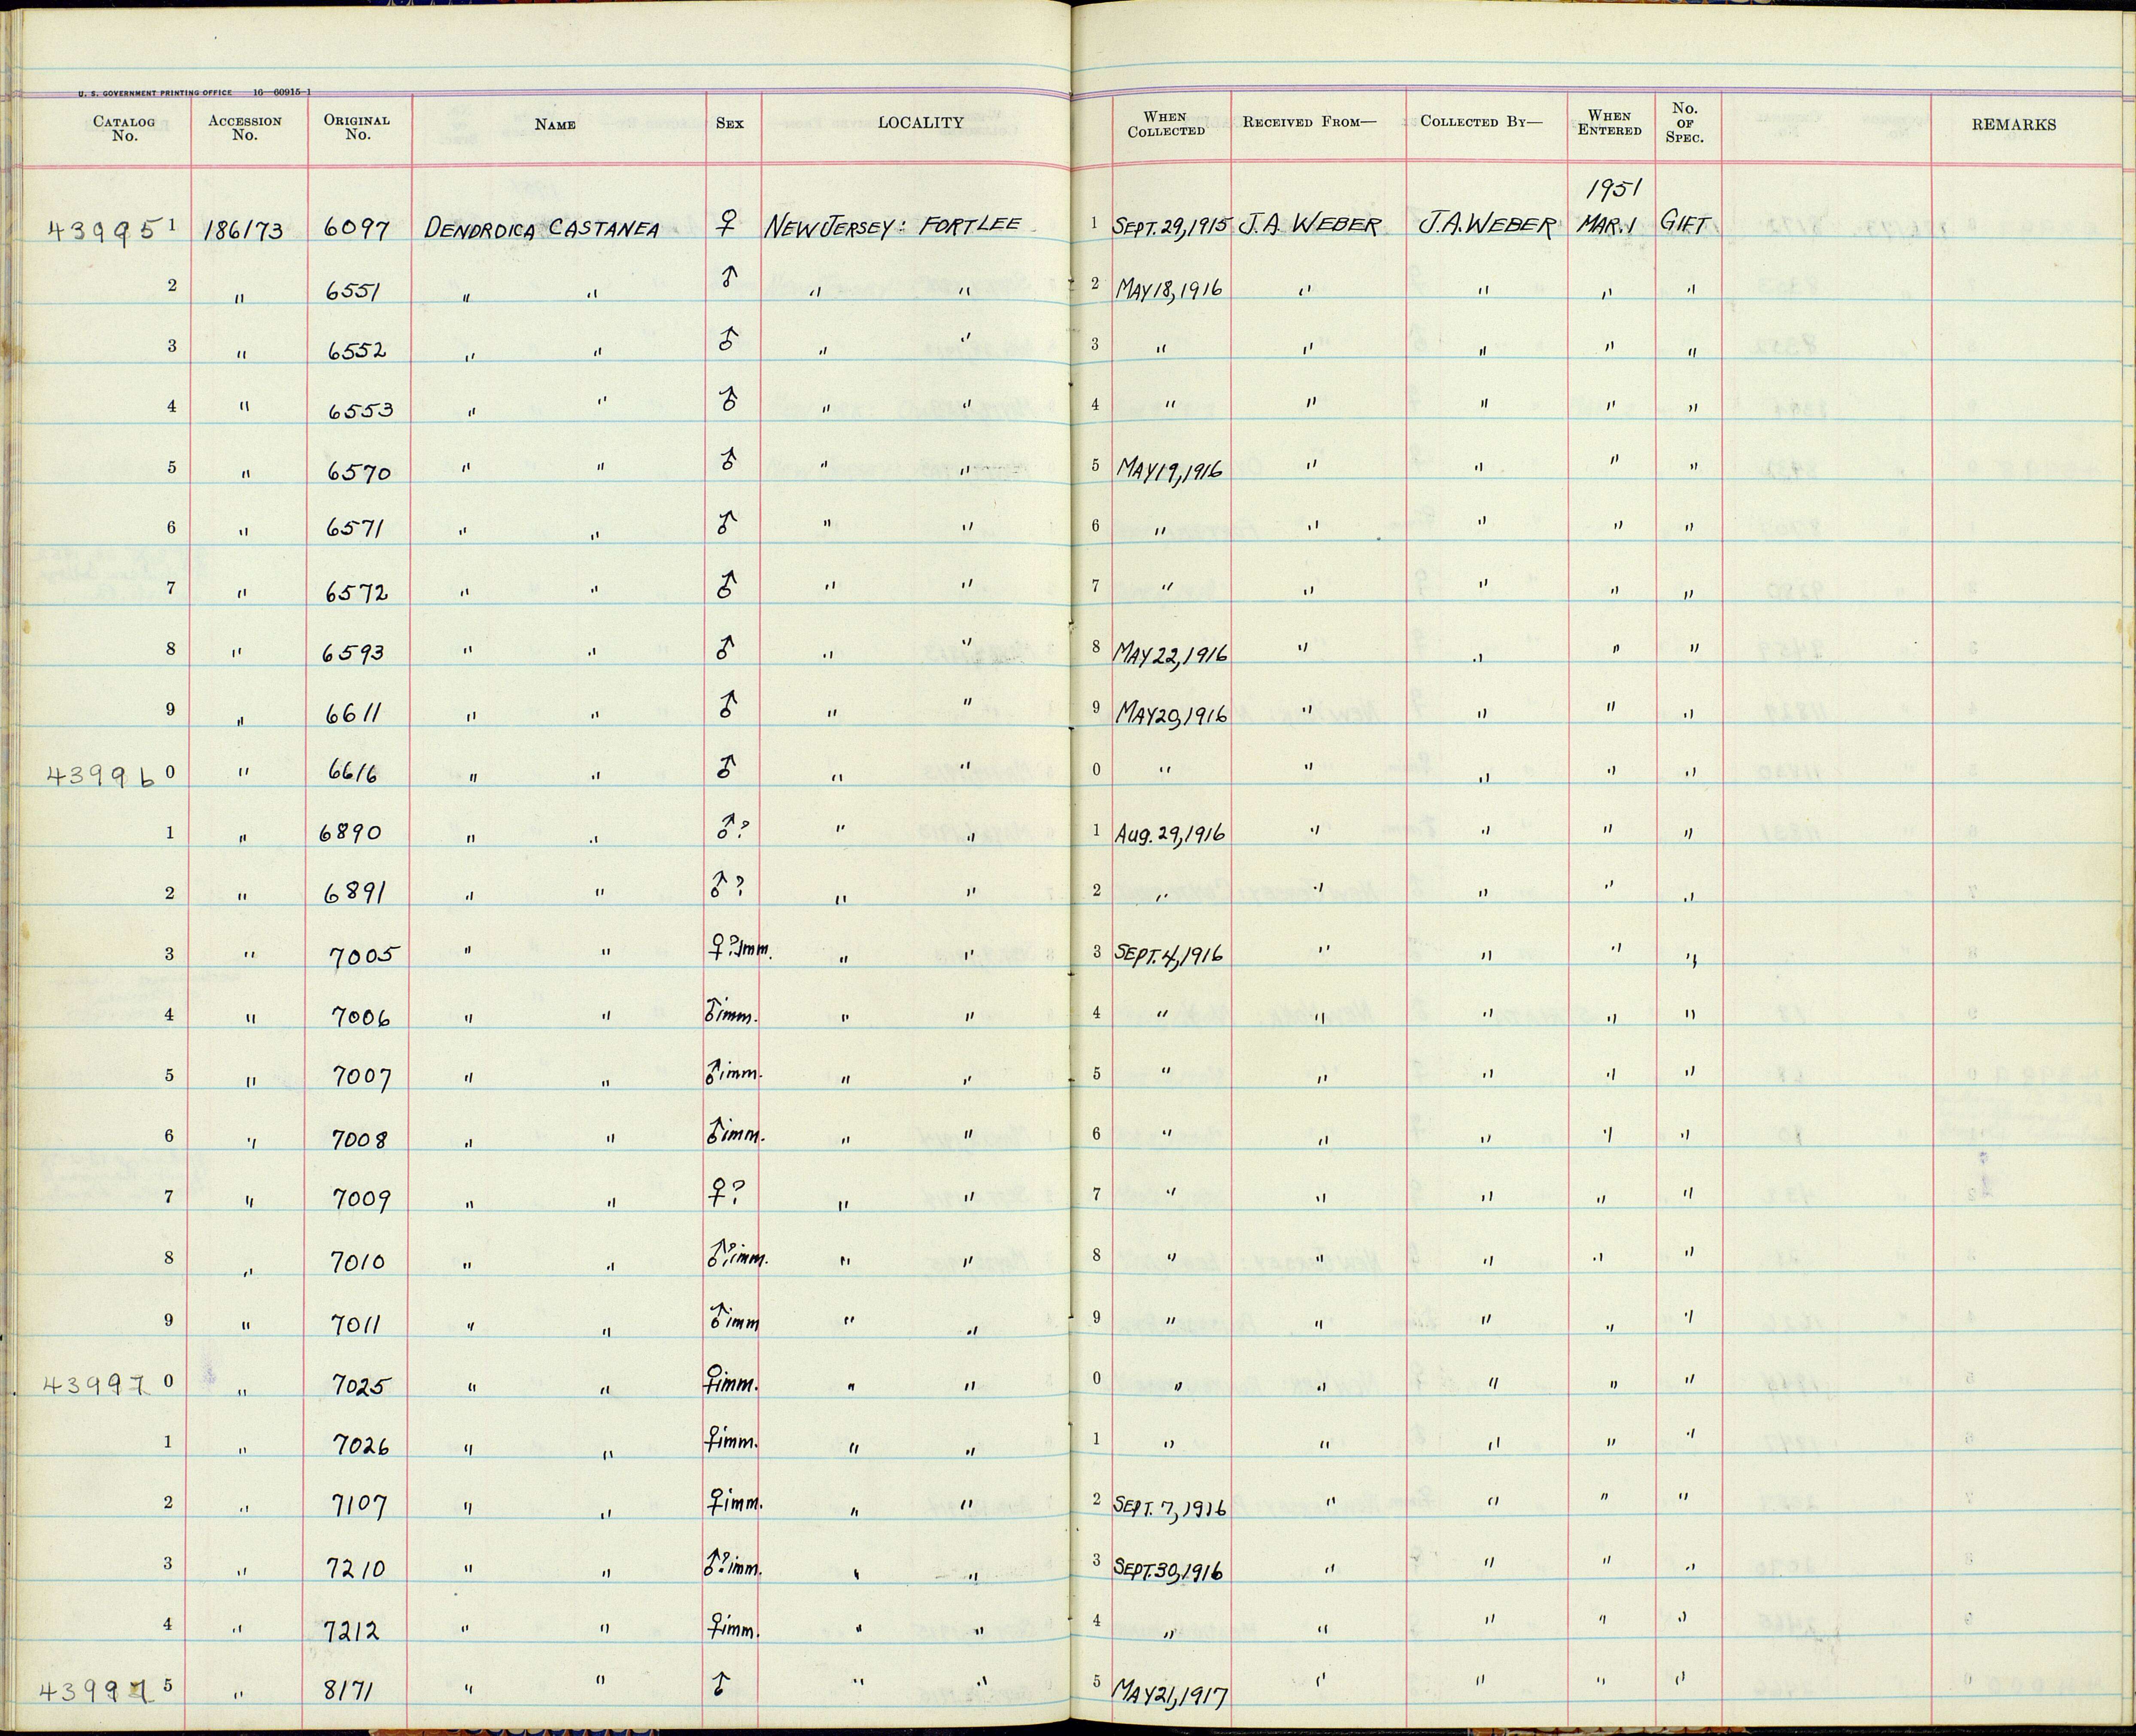This screenshot has height=1736, width=2136.
Task: Select the 'Sex' column header
Action: [729, 124]
